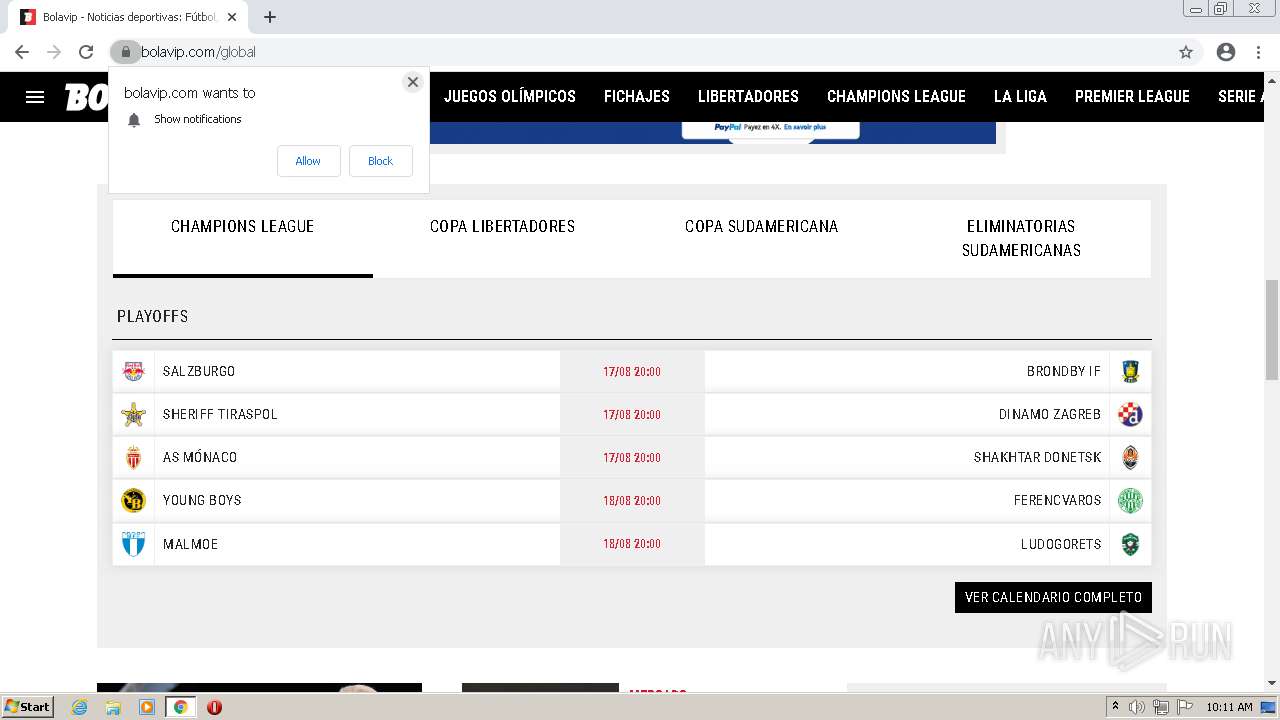Image resolution: width=1280 pixels, height=720 pixels.
Task: Bookmark this page with star icon
Action: tap(1186, 52)
